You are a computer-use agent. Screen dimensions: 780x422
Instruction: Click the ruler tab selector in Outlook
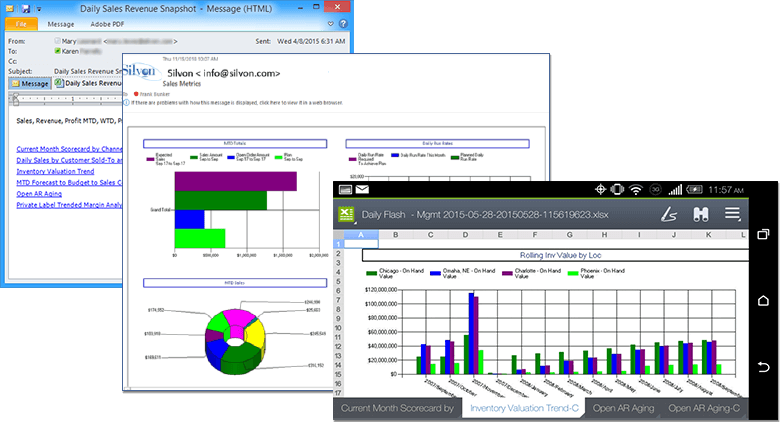pyautogui.click(x=16, y=98)
